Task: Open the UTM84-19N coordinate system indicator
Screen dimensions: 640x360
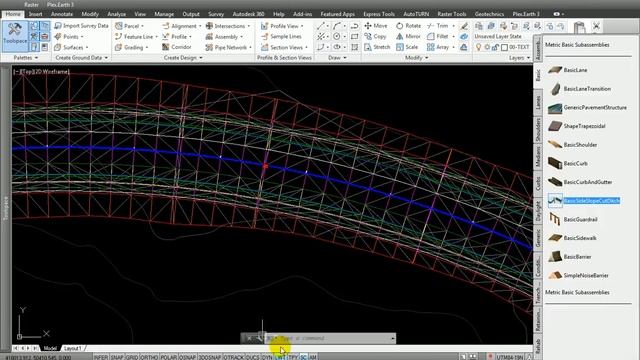Action: coord(510,357)
